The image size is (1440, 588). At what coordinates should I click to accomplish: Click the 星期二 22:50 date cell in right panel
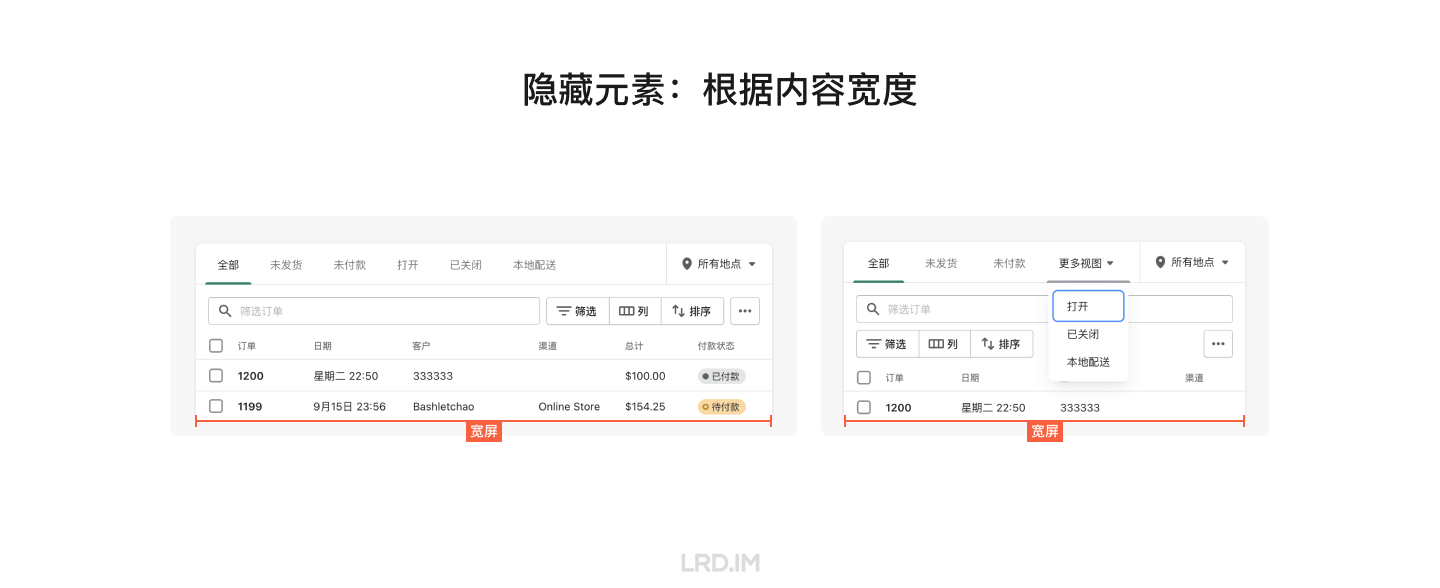pyautogui.click(x=993, y=407)
